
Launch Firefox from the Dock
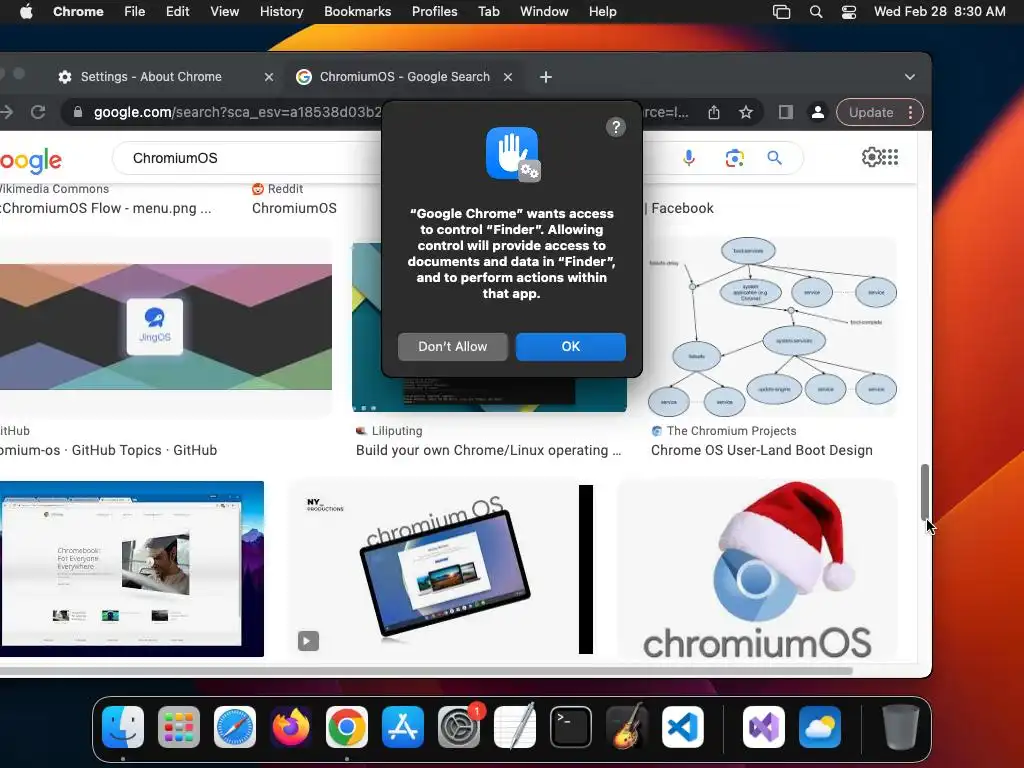[291, 727]
